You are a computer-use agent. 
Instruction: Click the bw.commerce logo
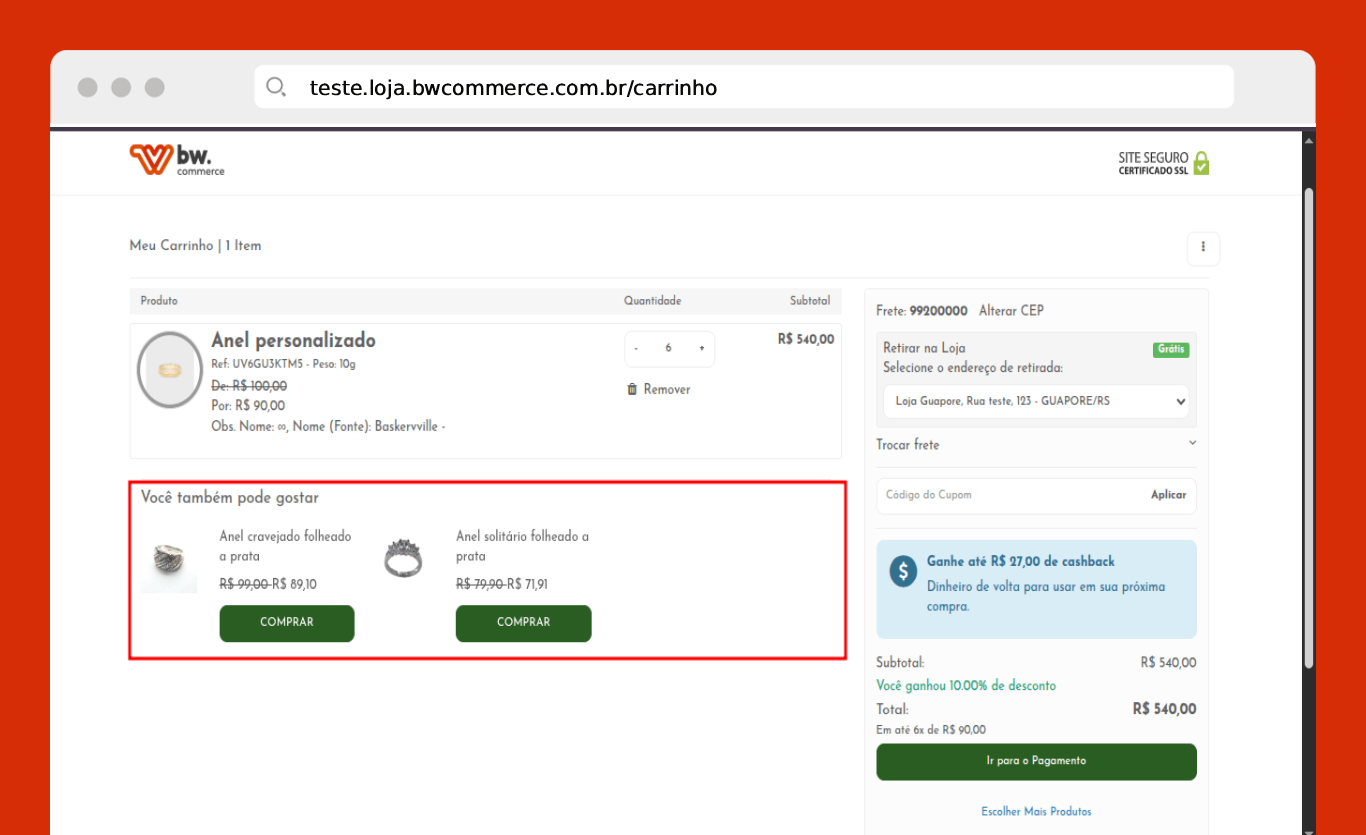[177, 160]
